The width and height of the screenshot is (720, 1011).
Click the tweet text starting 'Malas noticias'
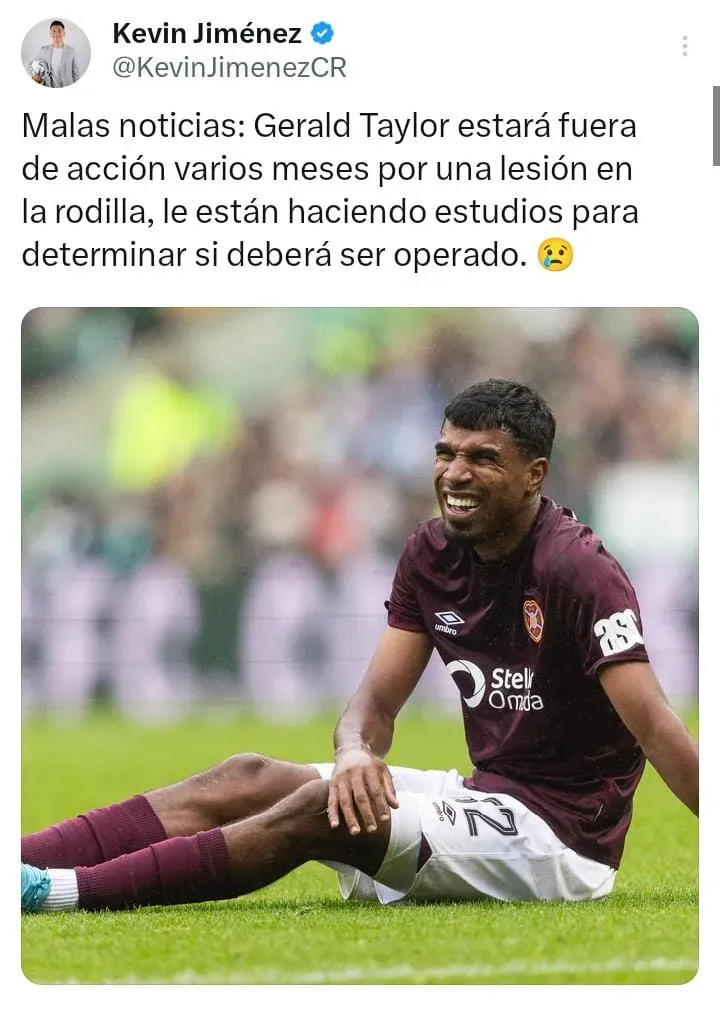point(330,190)
